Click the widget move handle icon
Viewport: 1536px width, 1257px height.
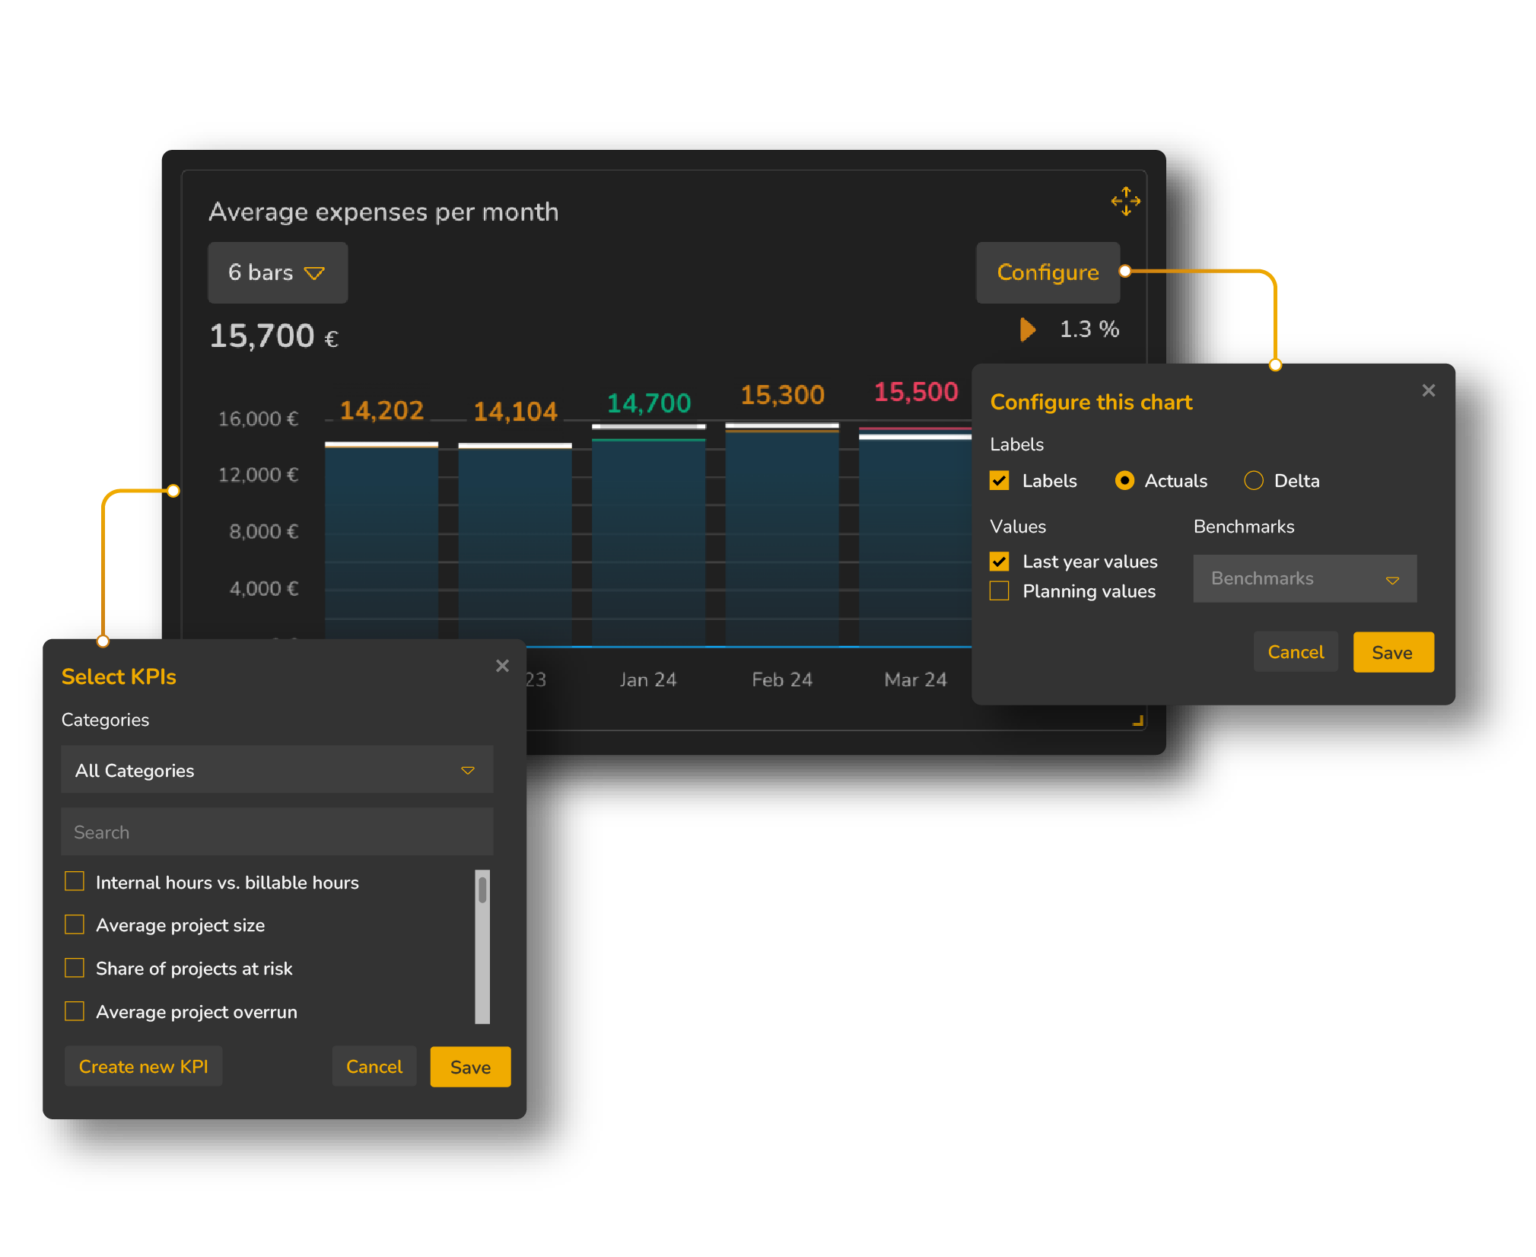1125,201
